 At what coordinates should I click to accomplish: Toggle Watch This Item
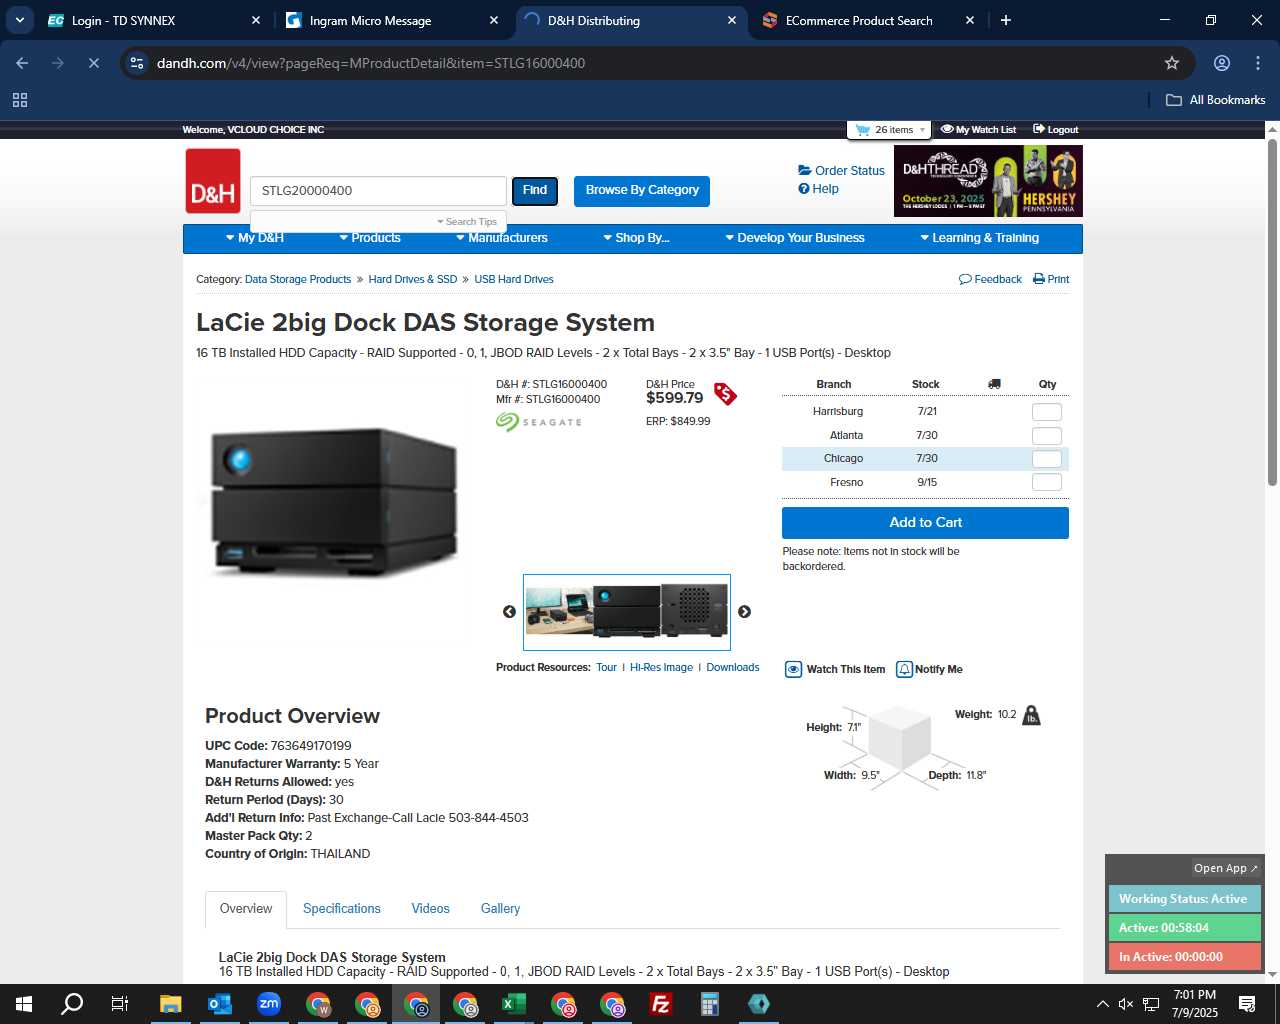(835, 669)
